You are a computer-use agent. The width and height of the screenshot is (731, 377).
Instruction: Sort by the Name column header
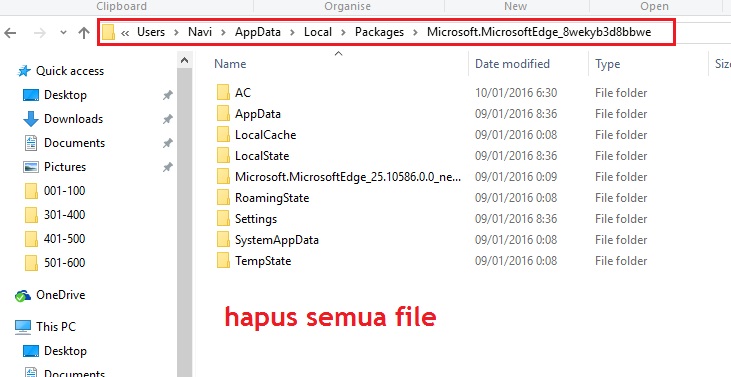click(x=230, y=64)
